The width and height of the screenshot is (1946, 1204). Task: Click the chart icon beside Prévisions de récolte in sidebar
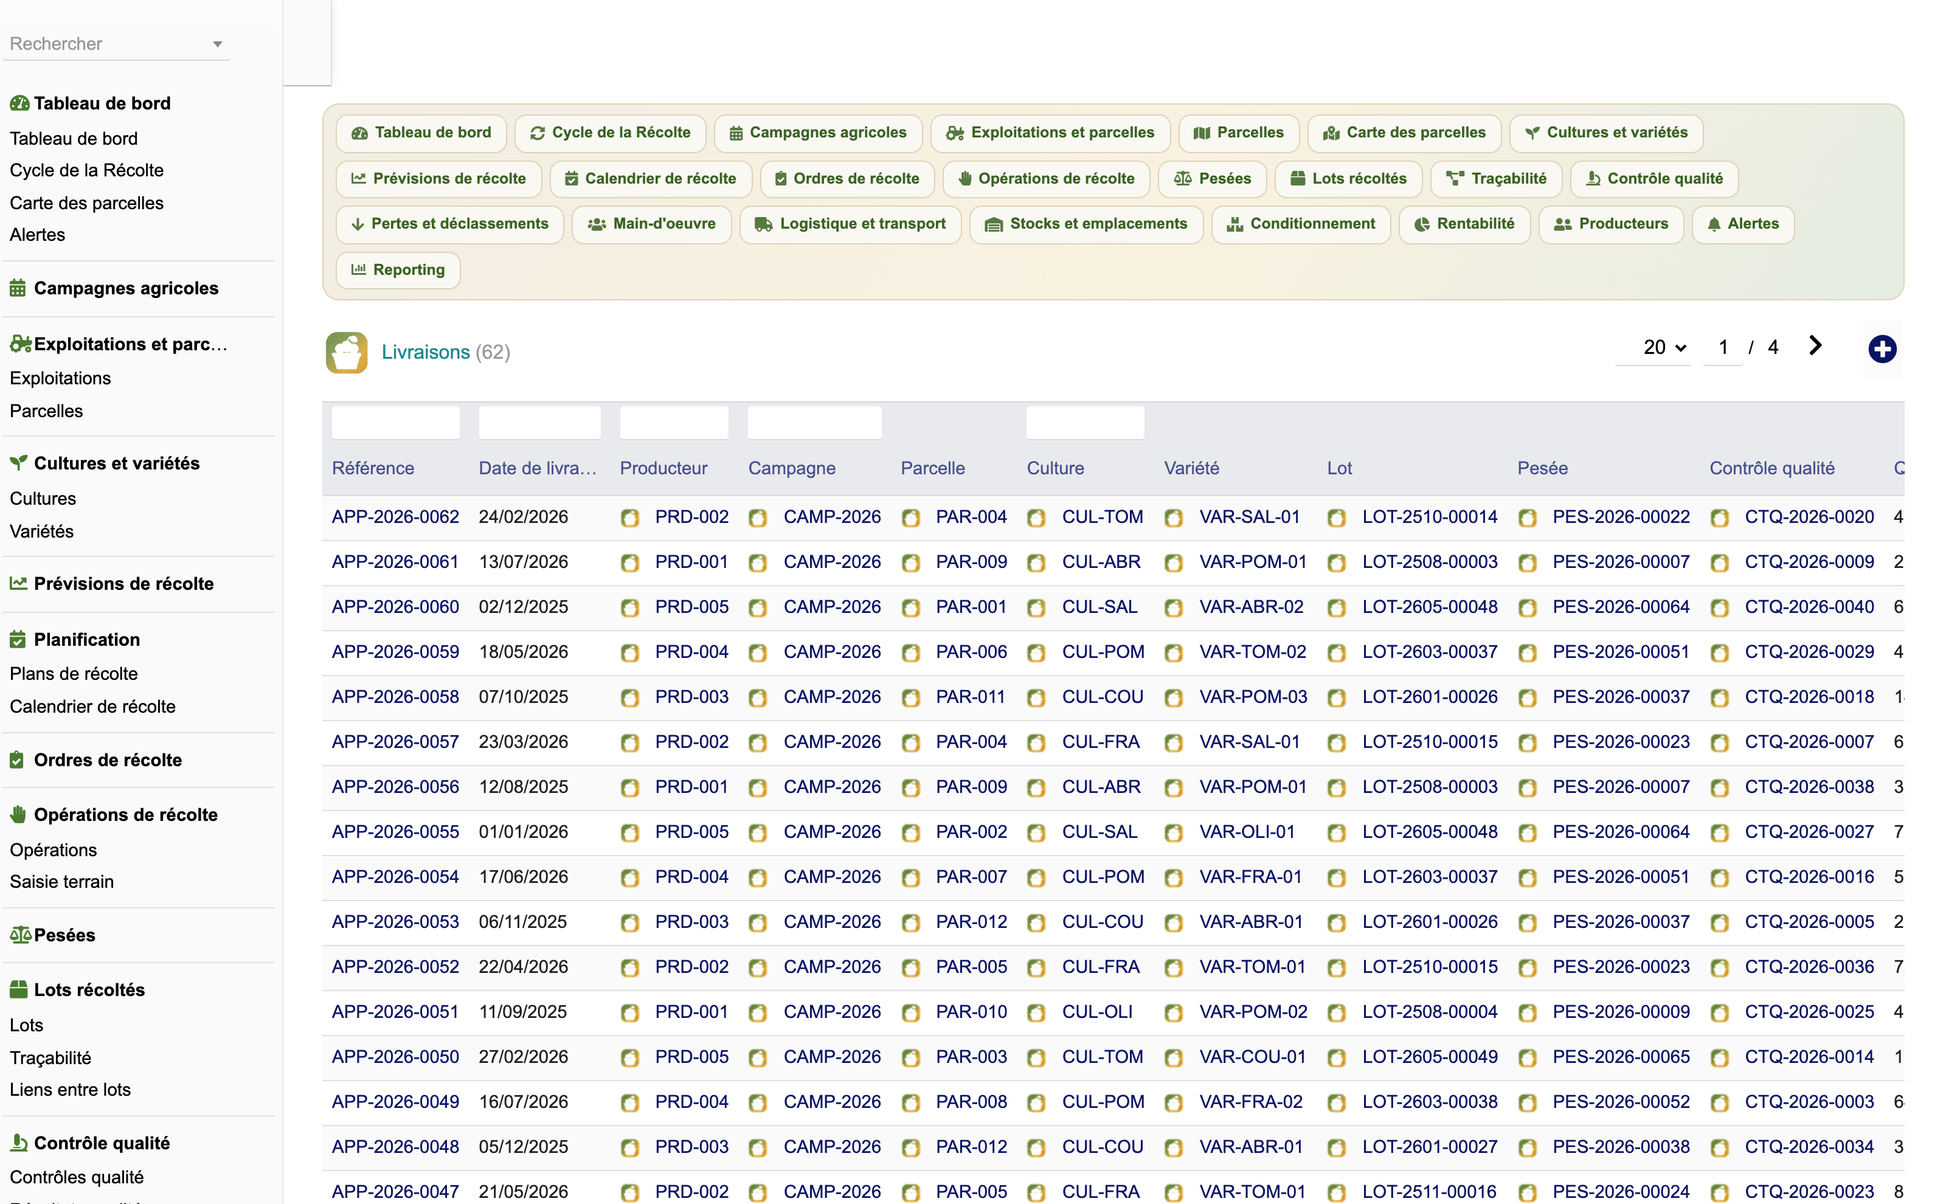18,583
